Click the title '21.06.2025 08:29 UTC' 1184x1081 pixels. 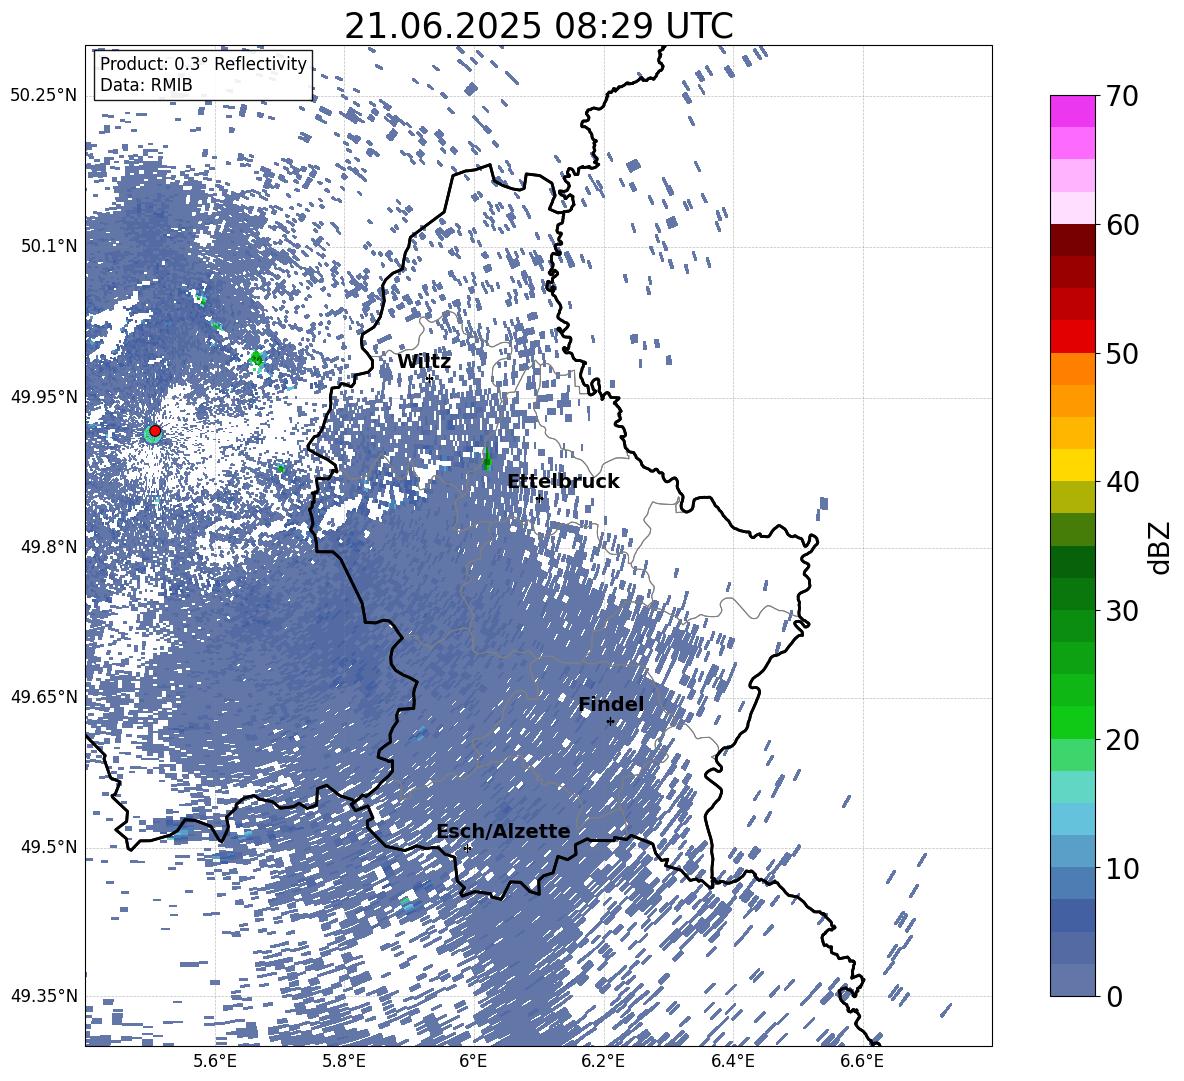click(539, 26)
